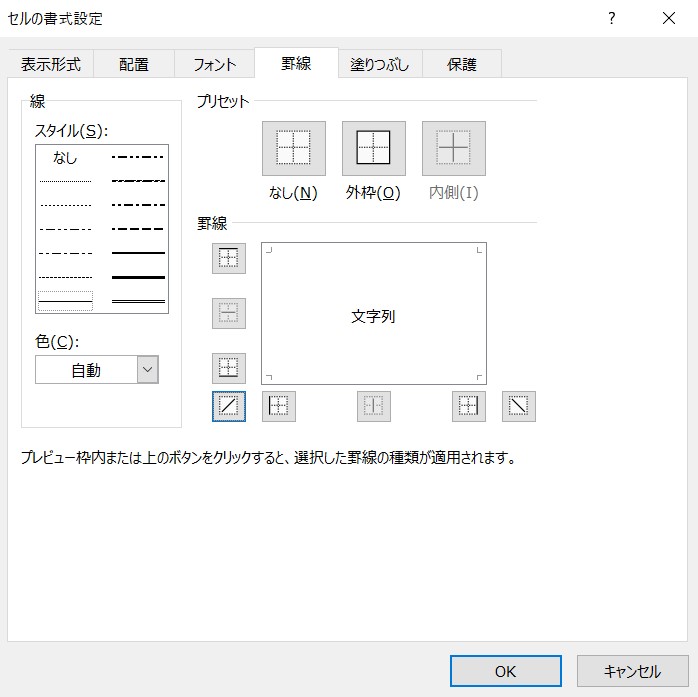Select the thin dash-dot style in the fourth row
Viewport: 698px width, 697px height.
pyautogui.click(x=65, y=229)
